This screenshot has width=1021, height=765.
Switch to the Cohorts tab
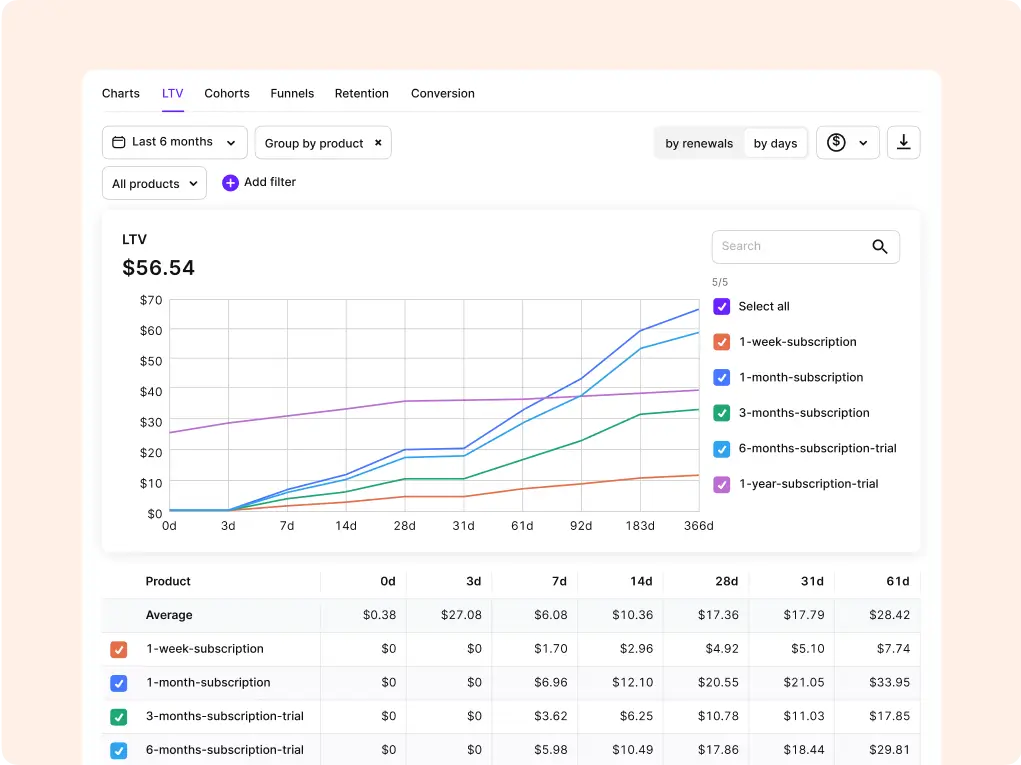[x=227, y=94]
